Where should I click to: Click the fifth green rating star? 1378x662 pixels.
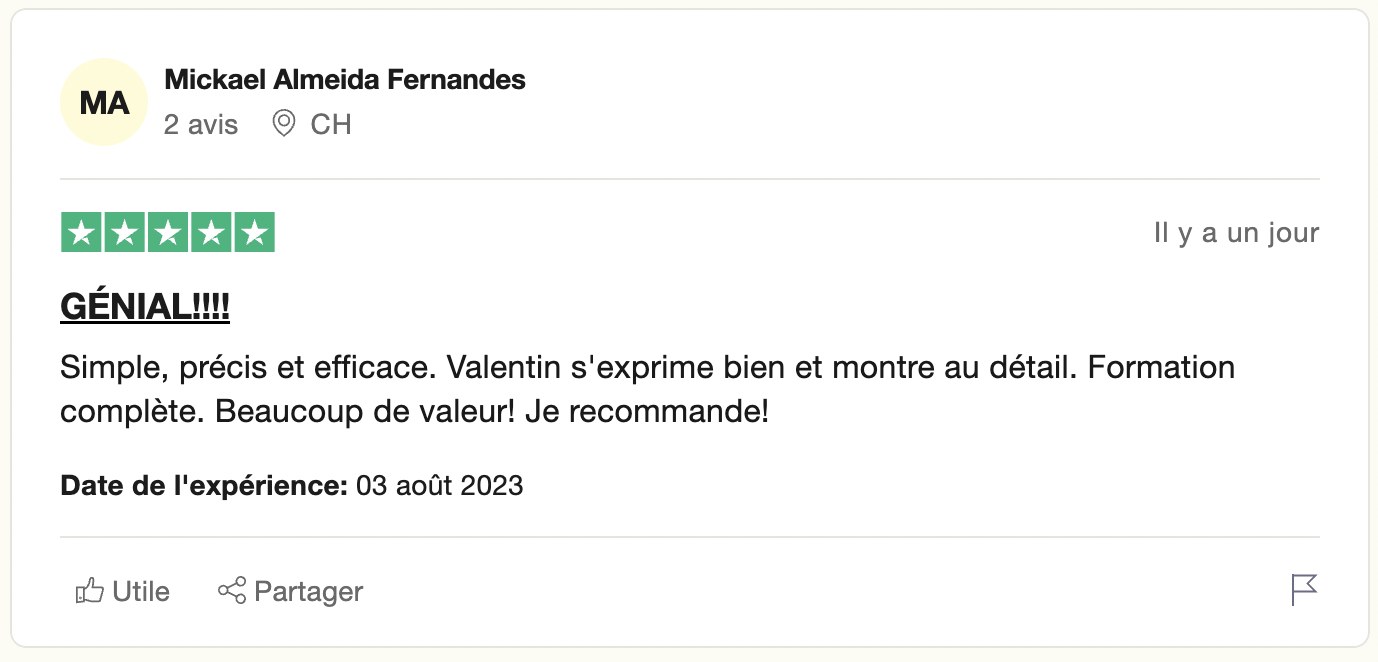(x=255, y=233)
